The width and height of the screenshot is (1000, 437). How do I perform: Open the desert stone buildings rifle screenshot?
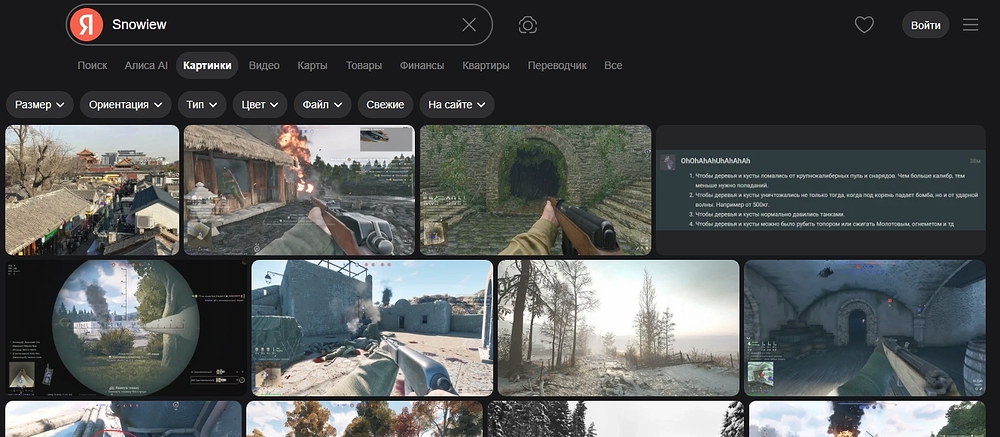tap(372, 328)
